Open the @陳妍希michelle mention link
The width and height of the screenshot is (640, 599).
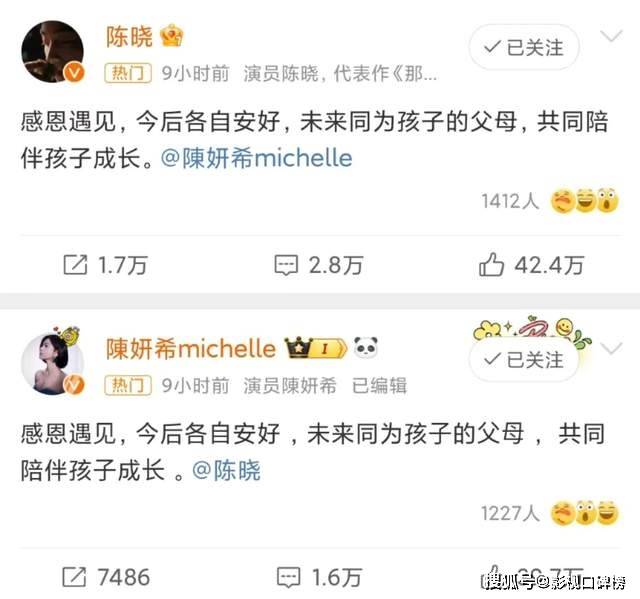point(256,158)
